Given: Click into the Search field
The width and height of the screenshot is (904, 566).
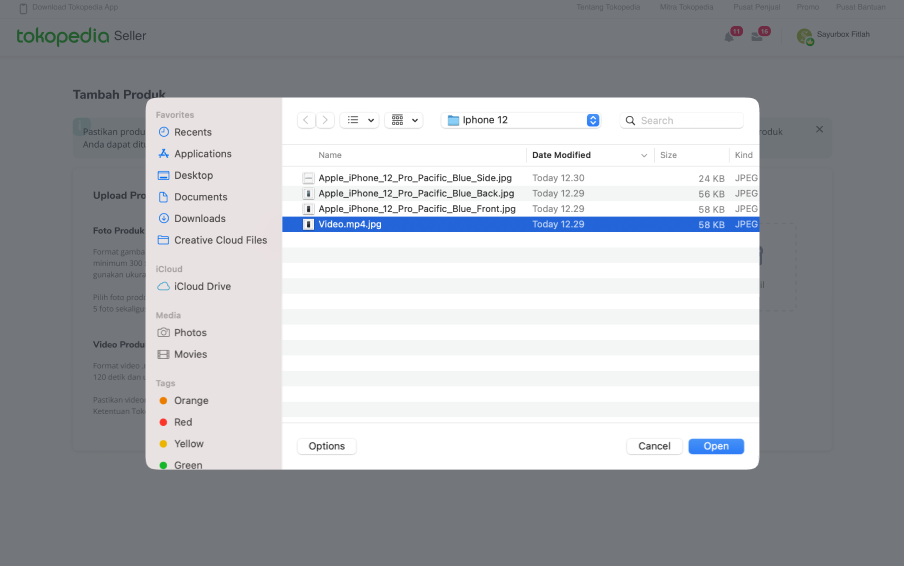Looking at the screenshot, I should [x=681, y=120].
